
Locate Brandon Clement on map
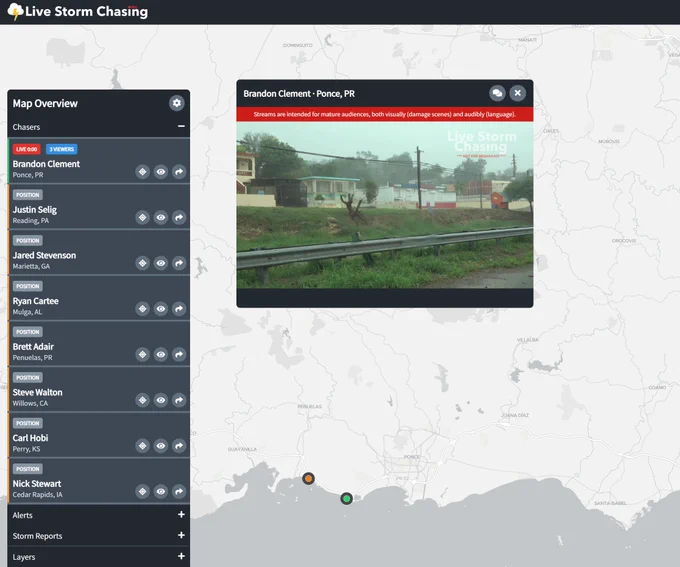click(x=142, y=172)
